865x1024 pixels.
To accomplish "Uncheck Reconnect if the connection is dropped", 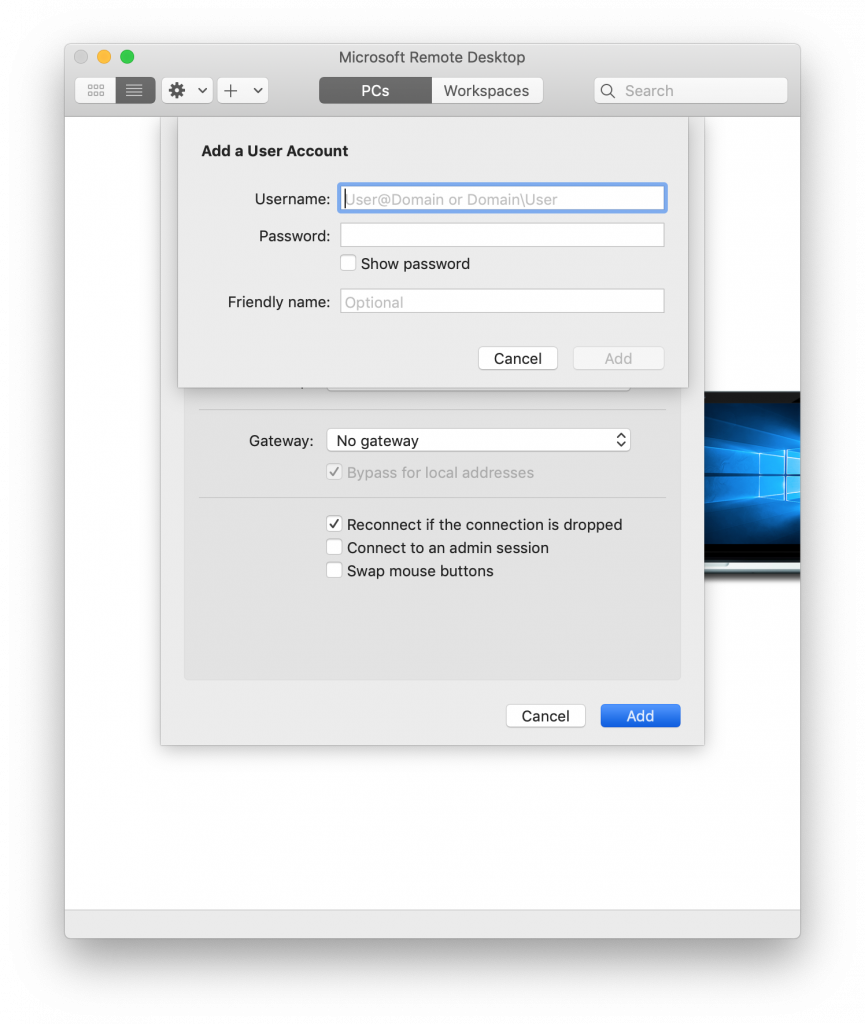I will tap(335, 524).
